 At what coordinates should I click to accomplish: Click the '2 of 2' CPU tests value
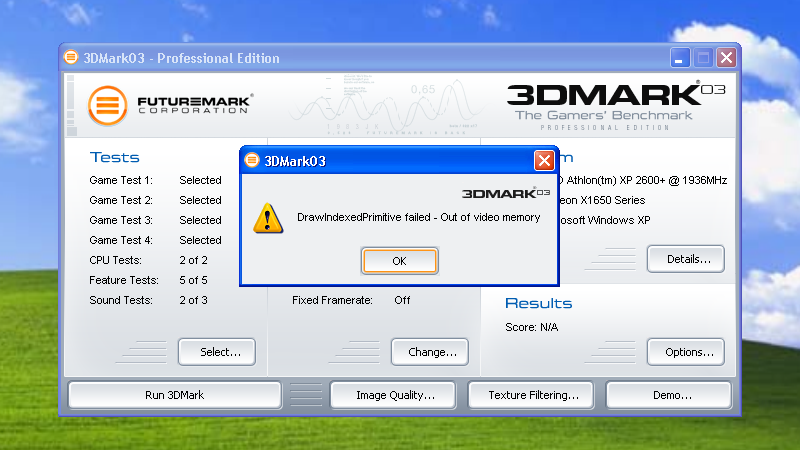[193, 260]
